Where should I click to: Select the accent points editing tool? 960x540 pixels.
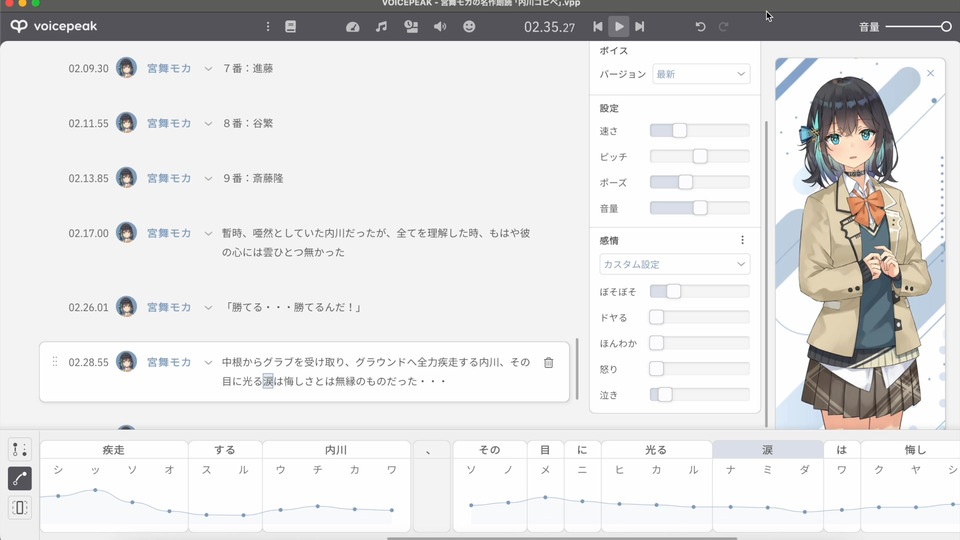20,449
